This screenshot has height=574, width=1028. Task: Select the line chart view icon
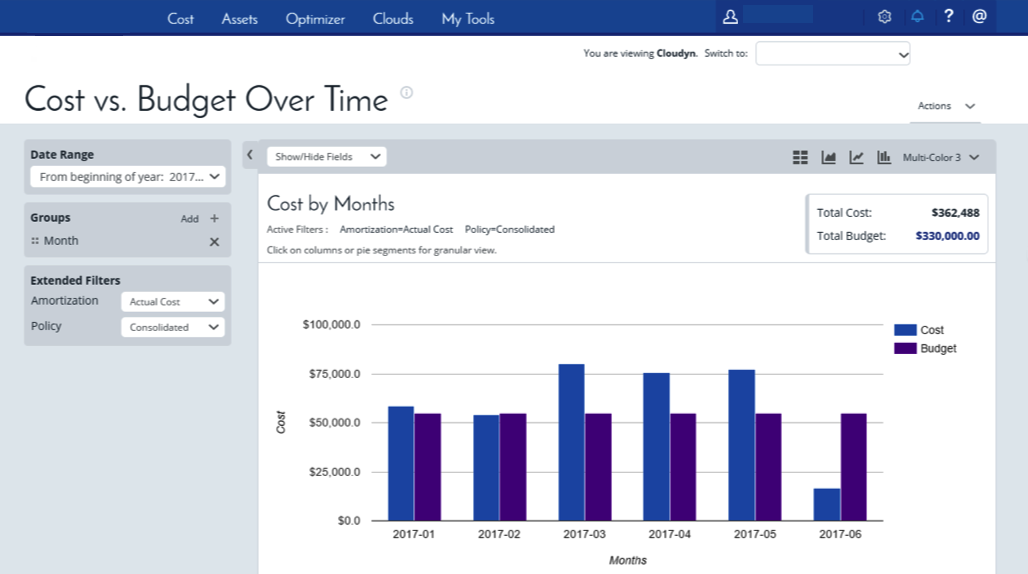click(856, 157)
